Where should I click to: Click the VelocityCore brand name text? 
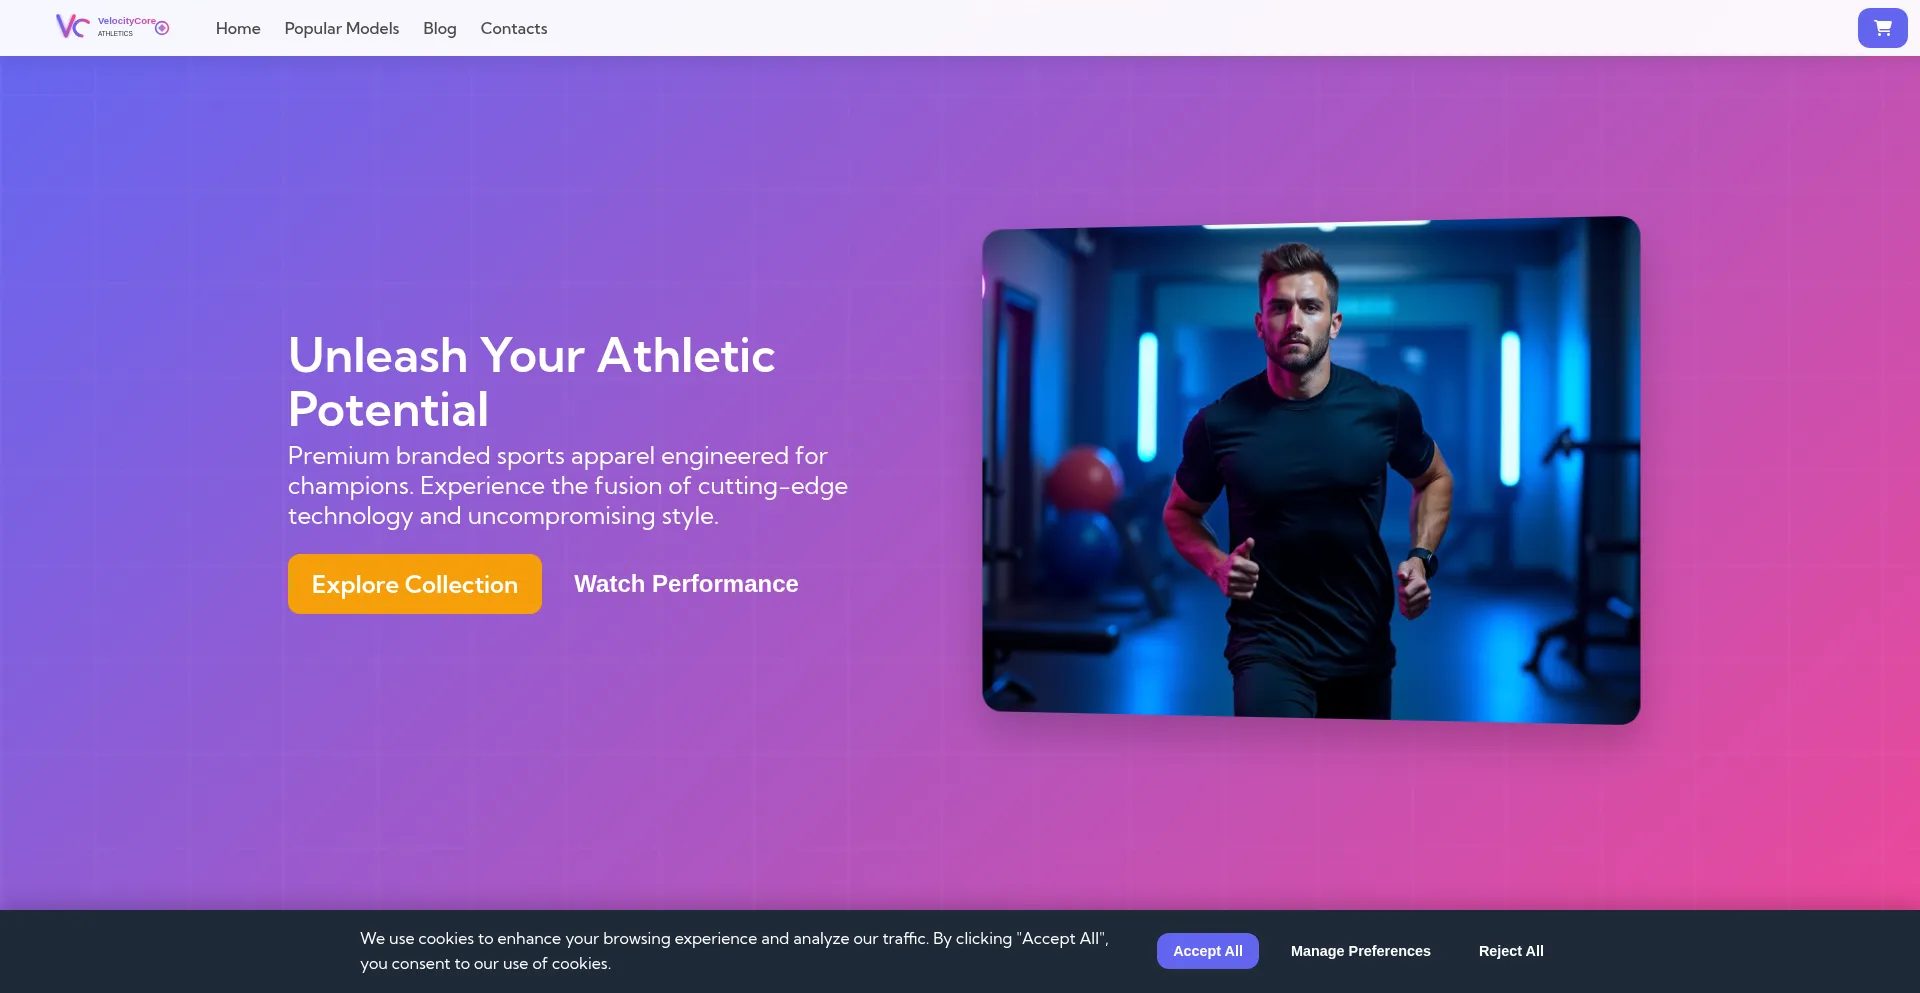pos(126,21)
